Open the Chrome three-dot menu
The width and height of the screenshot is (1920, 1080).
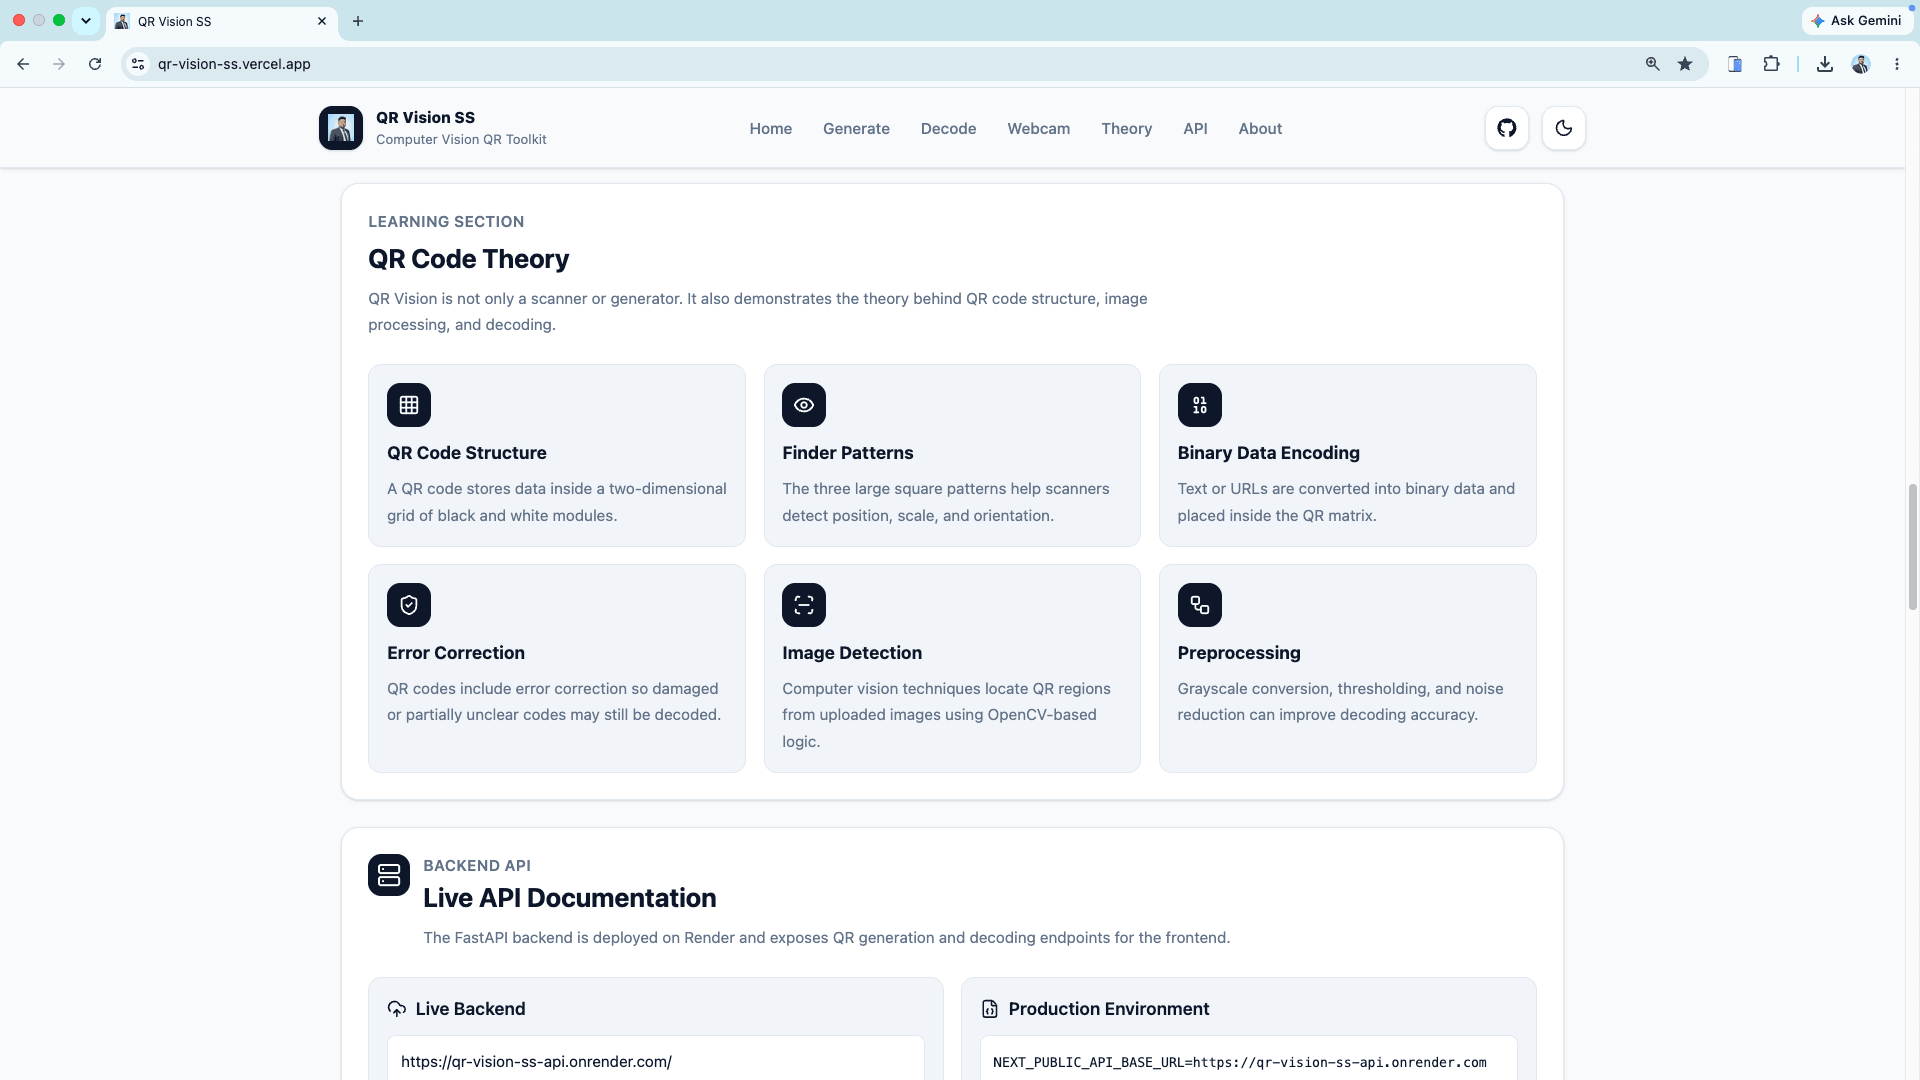pyautogui.click(x=1897, y=64)
